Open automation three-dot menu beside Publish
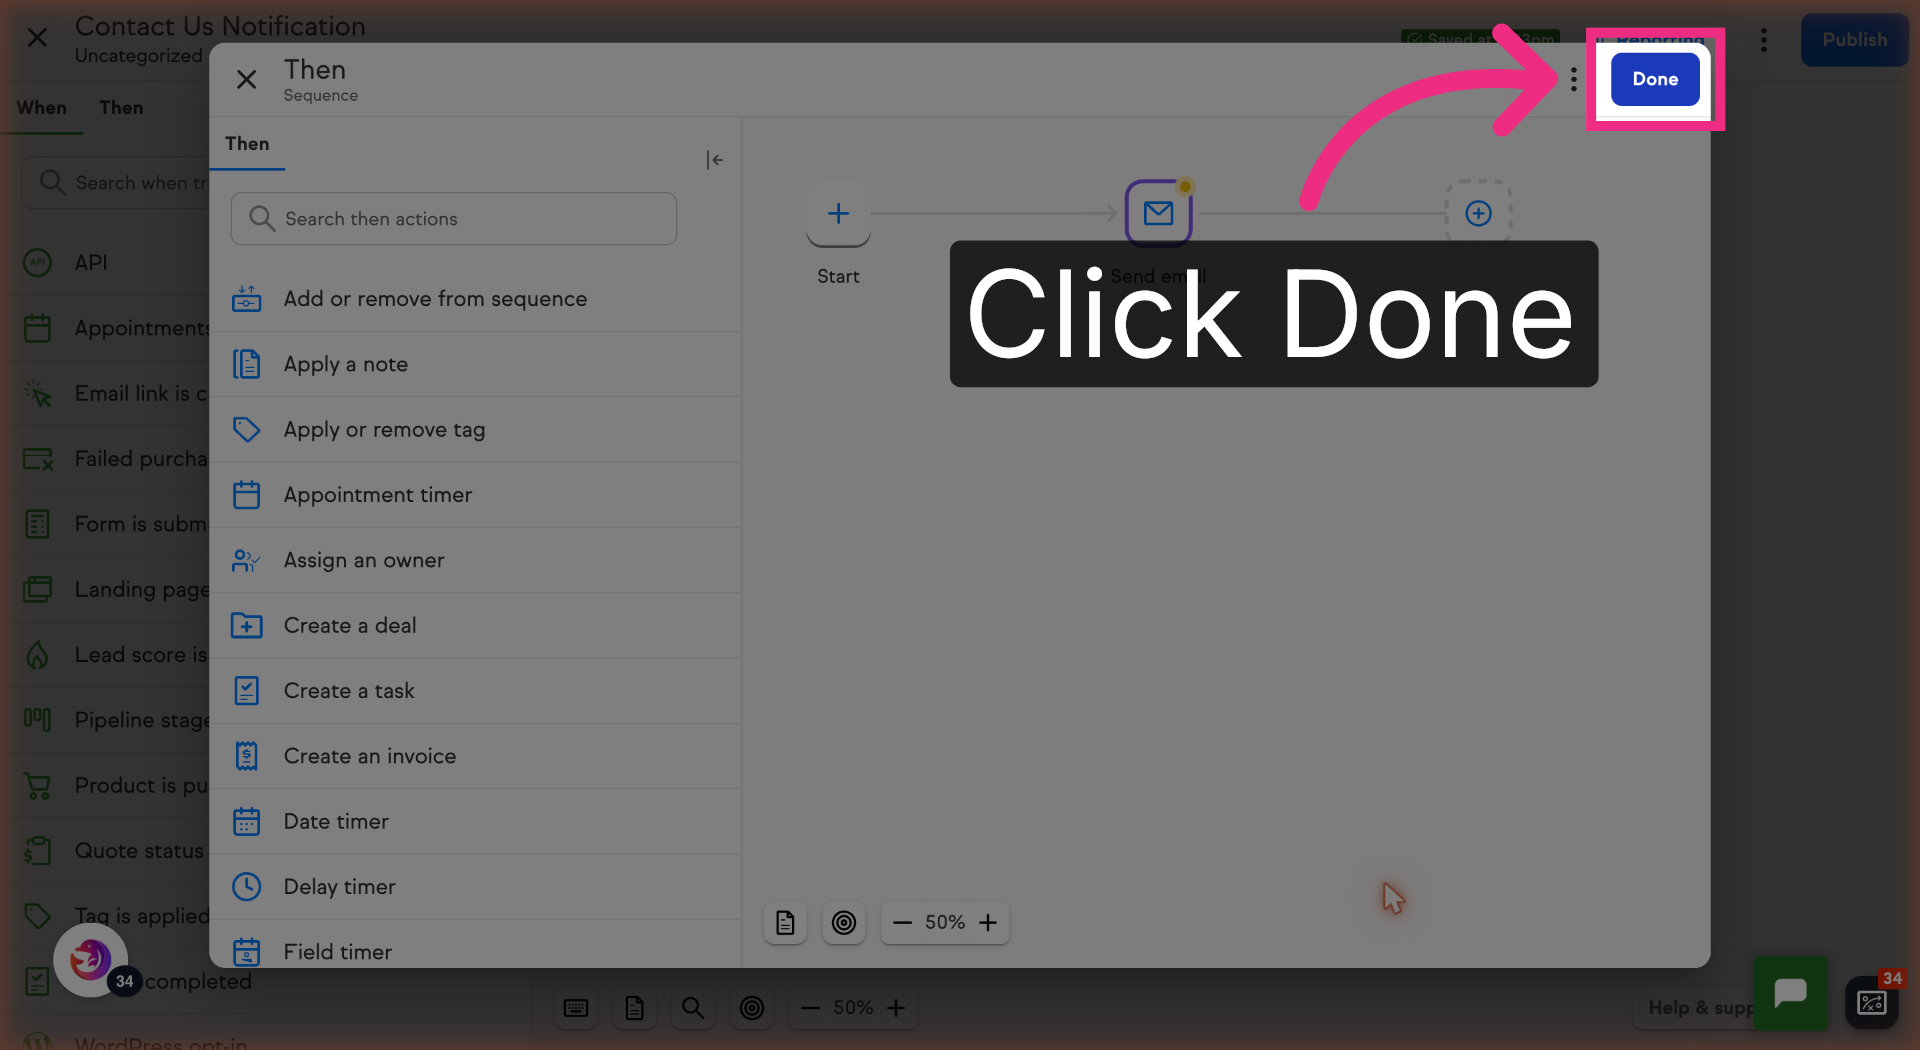1920x1050 pixels. point(1764,40)
